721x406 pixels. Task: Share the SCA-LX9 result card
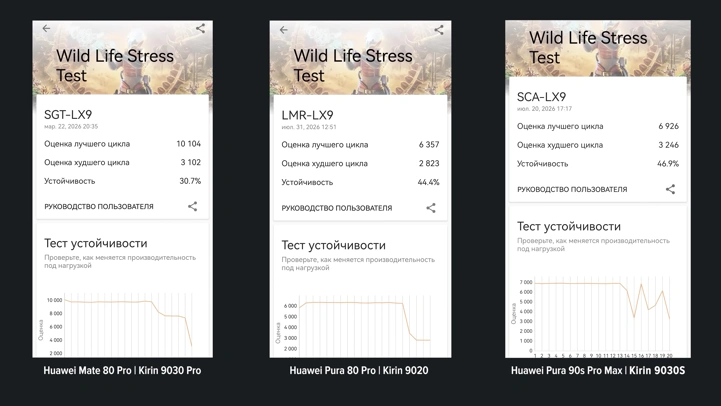pos(670,189)
